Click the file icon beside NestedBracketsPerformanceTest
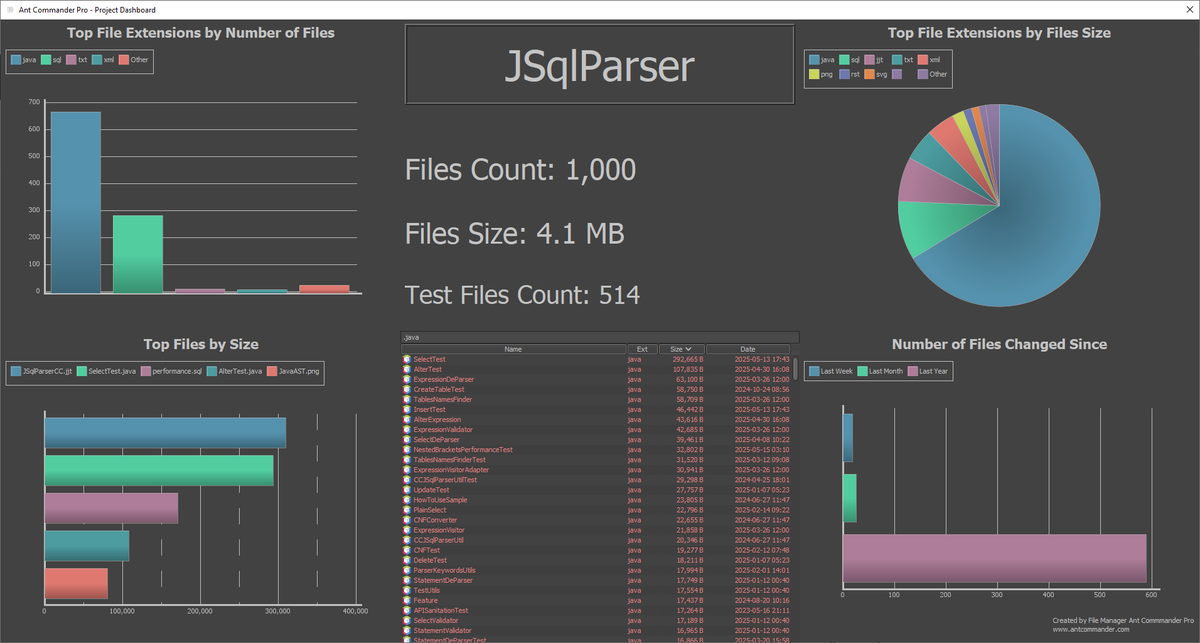The image size is (1200, 643). tap(407, 449)
